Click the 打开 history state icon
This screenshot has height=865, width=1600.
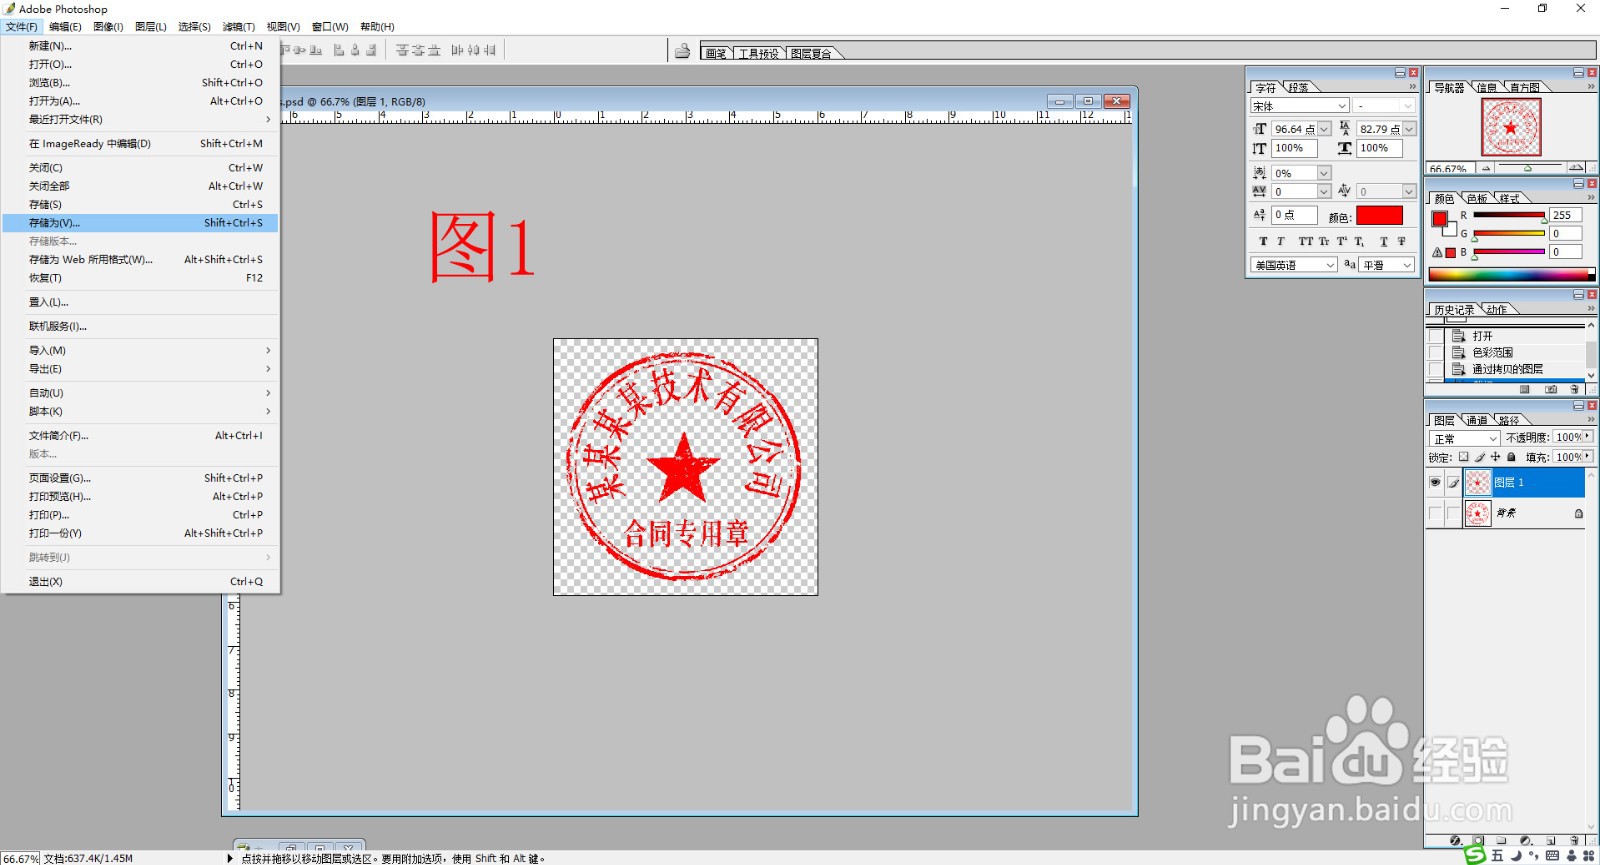coord(1459,336)
